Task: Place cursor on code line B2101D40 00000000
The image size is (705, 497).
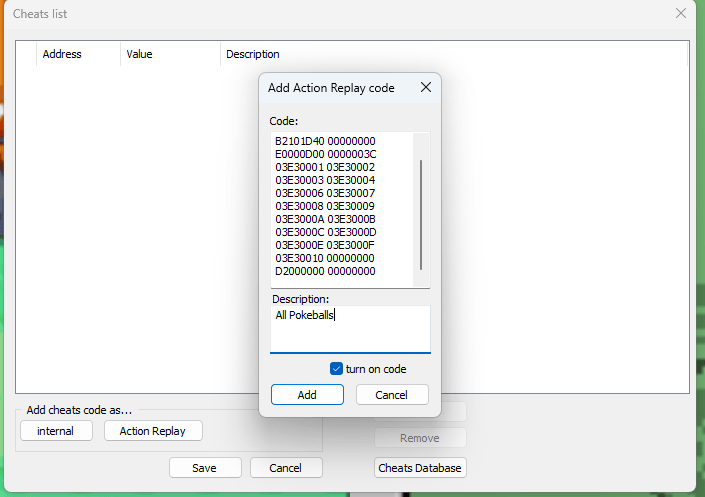Action: pyautogui.click(x=325, y=141)
